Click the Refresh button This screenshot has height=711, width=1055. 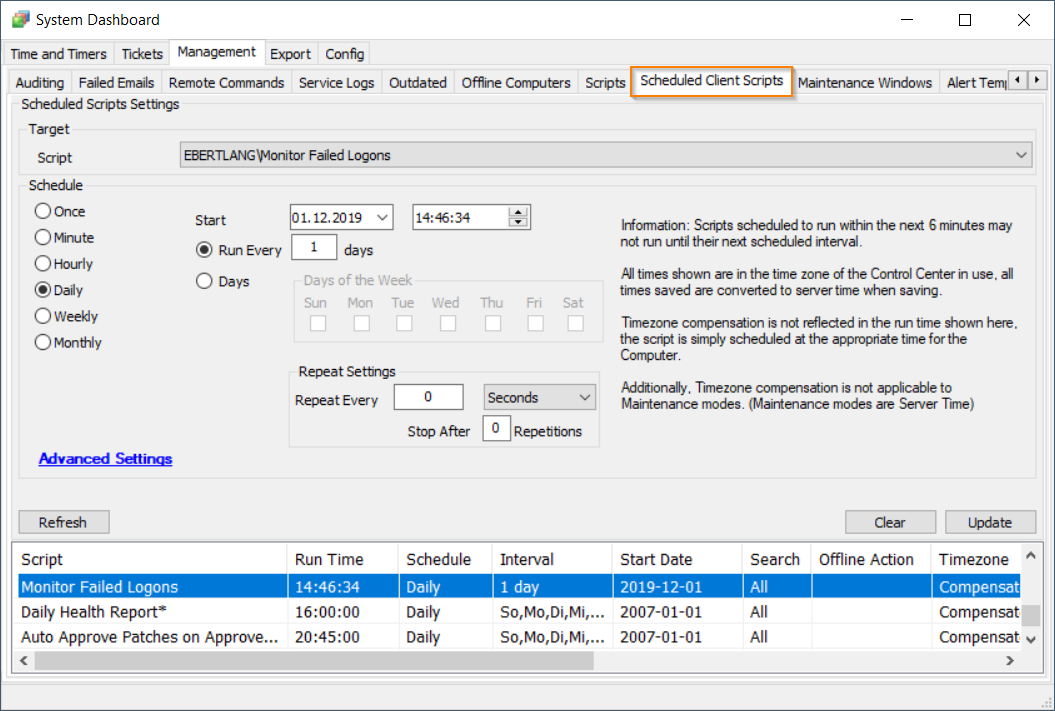point(63,522)
